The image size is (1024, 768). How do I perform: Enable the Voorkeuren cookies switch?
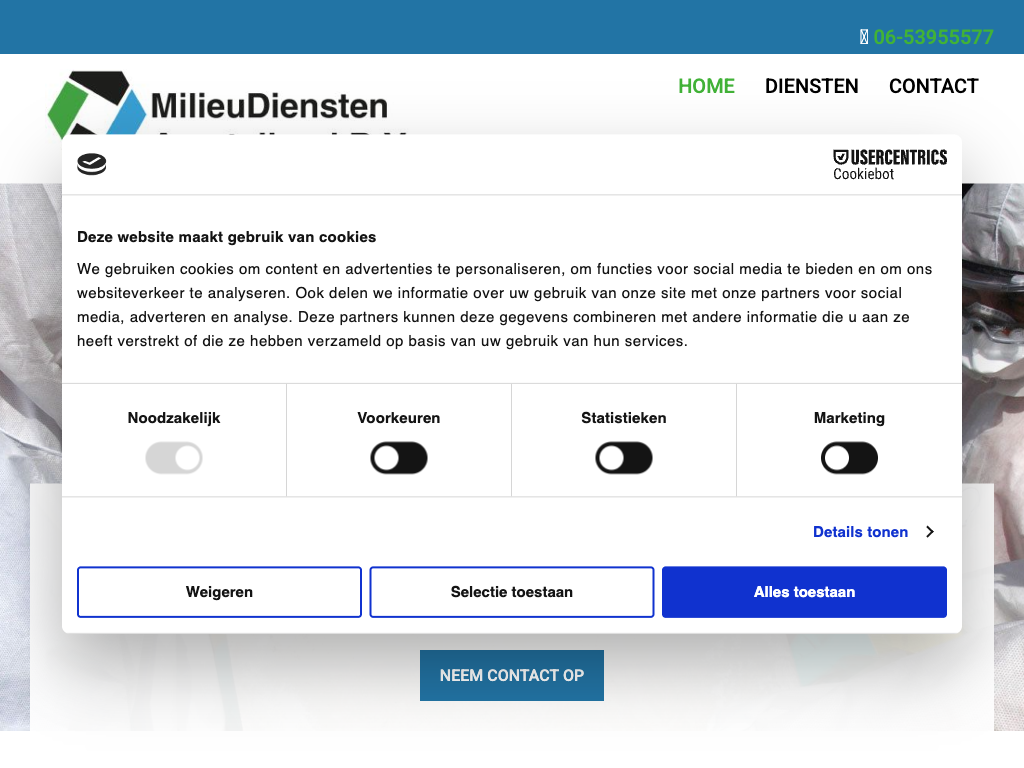coord(399,459)
